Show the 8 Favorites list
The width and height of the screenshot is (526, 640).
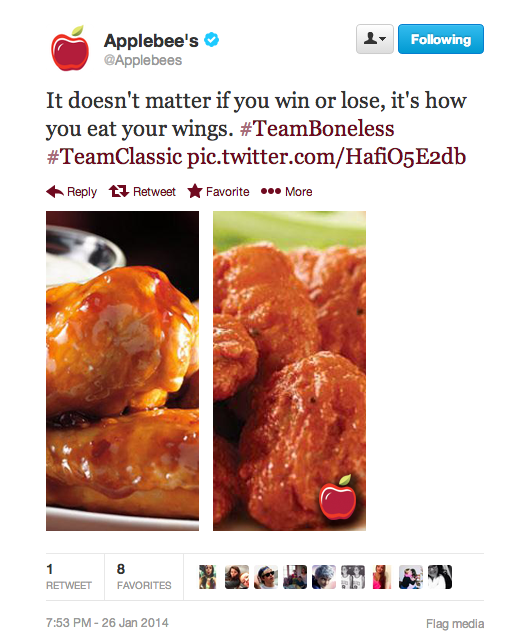(144, 577)
